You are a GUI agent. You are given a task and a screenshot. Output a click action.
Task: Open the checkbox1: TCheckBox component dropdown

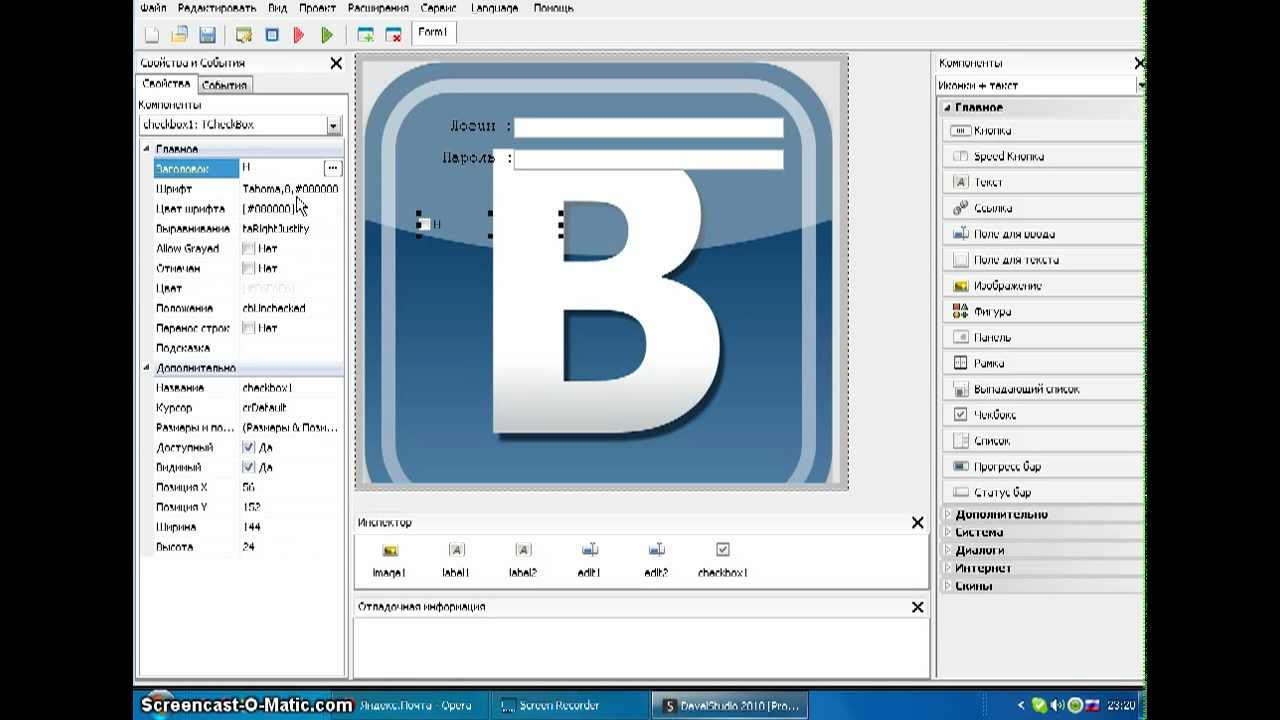[x=333, y=125]
